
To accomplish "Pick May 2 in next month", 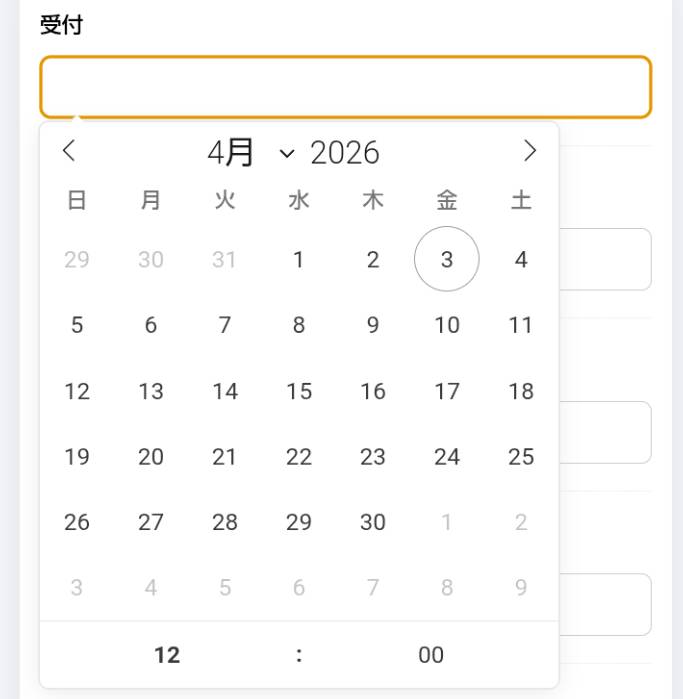I will tap(520, 522).
